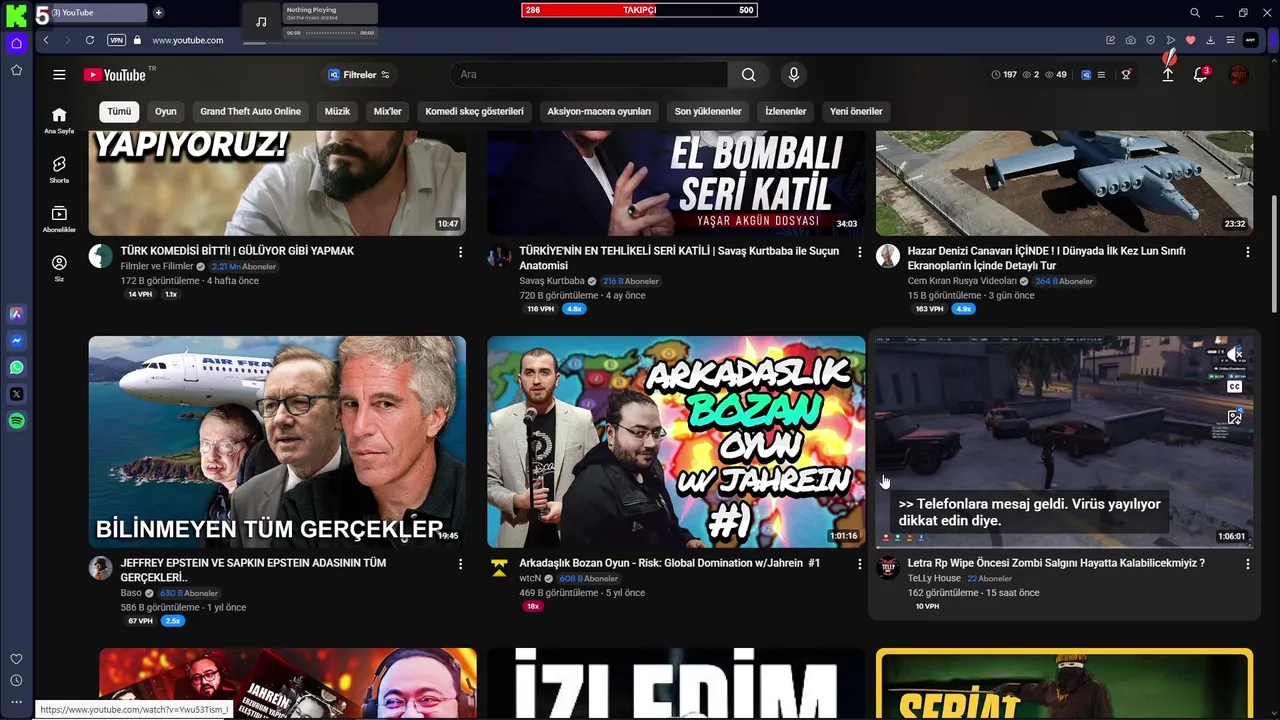Click the trophy icon in header

coord(1126,75)
